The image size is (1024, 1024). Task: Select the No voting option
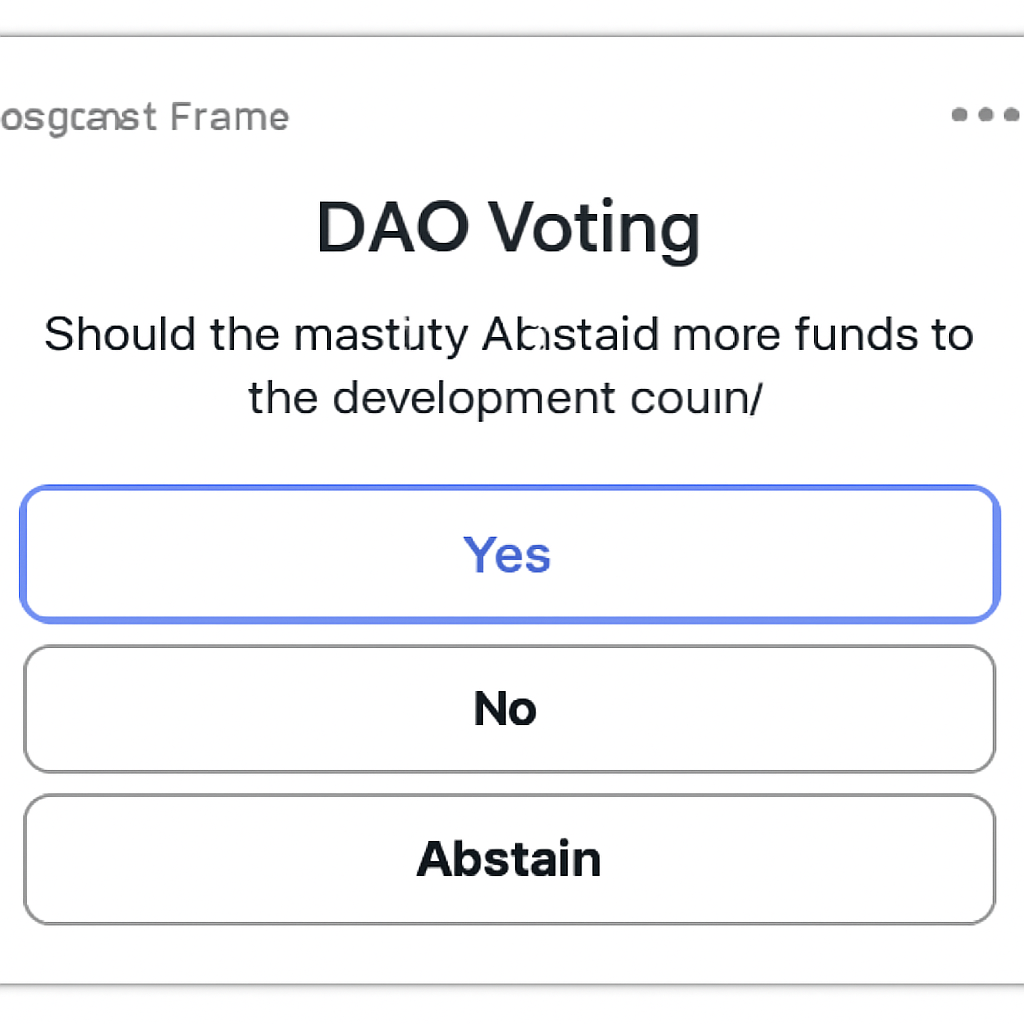pos(508,708)
